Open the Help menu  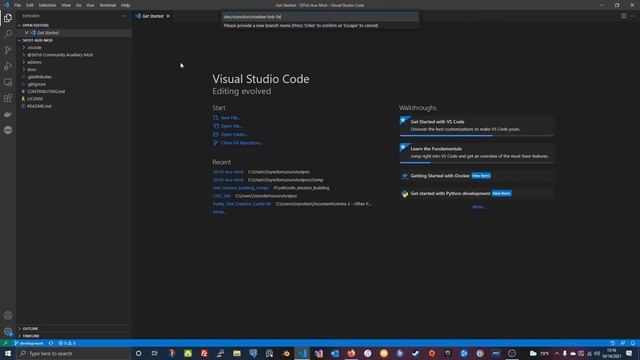[x=125, y=5]
